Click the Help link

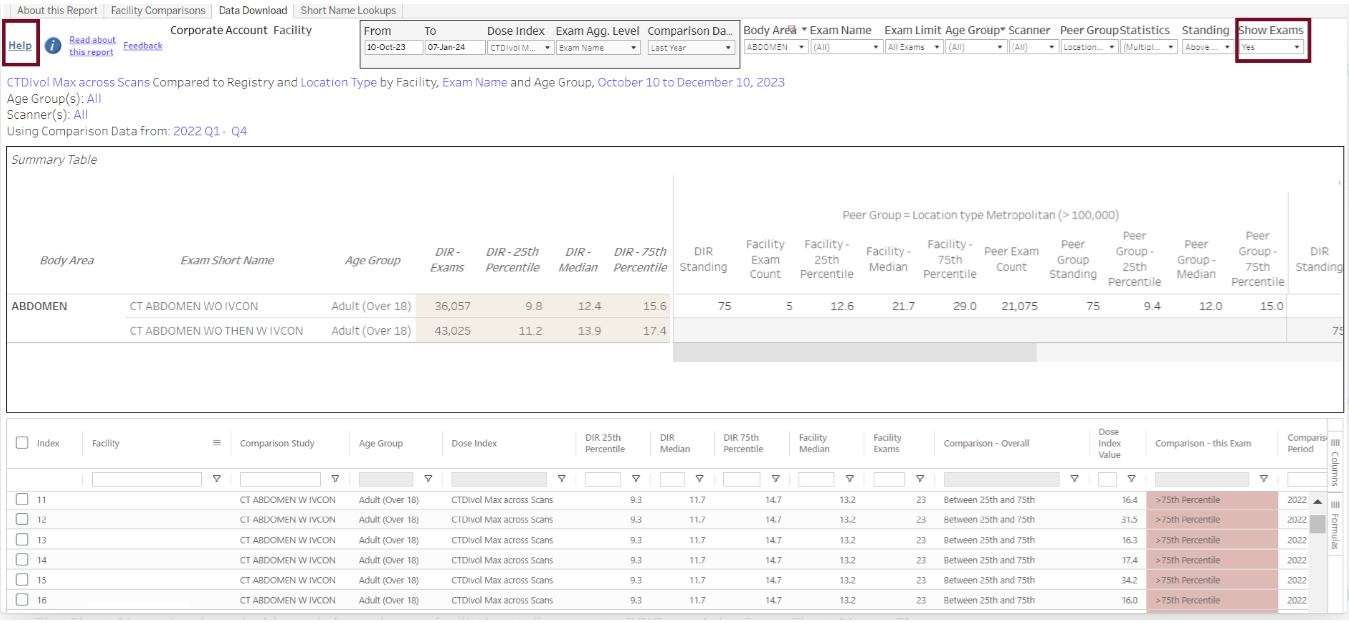(20, 46)
